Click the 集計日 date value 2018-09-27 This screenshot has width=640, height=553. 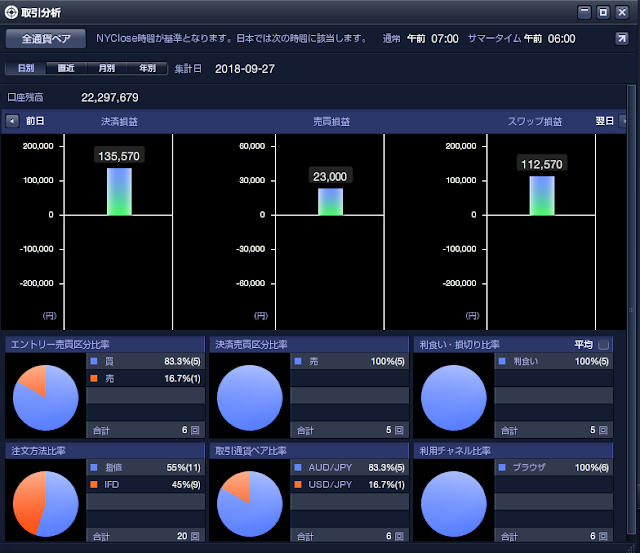click(244, 69)
